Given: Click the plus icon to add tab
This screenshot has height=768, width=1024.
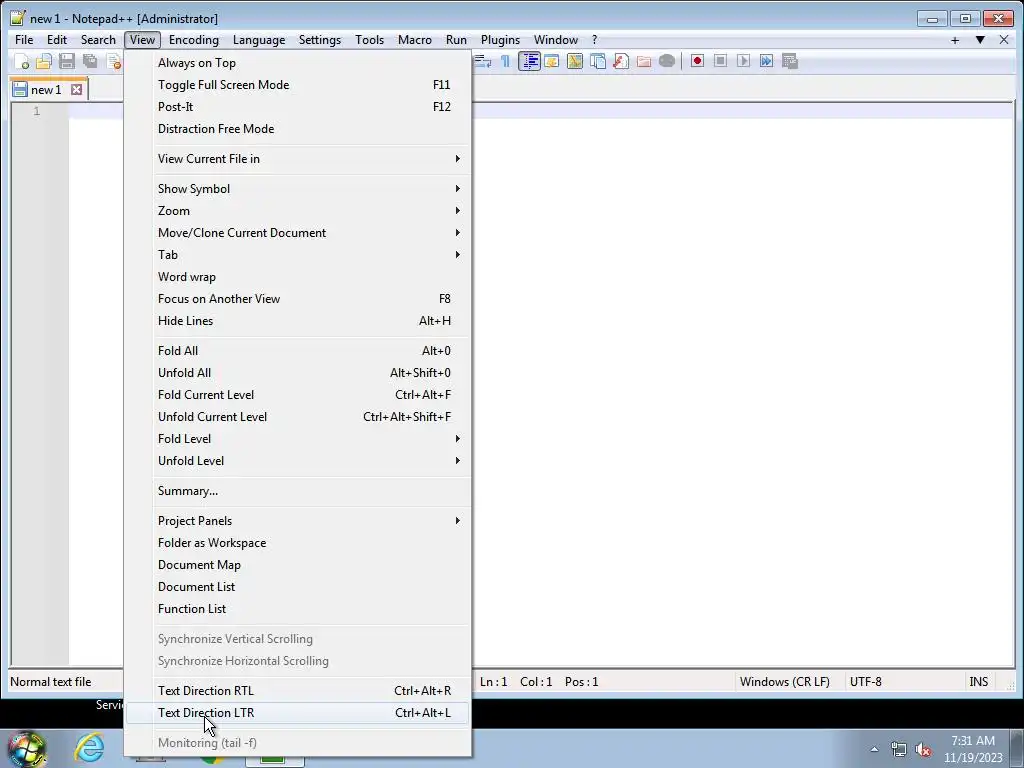Looking at the screenshot, I should (x=955, y=40).
